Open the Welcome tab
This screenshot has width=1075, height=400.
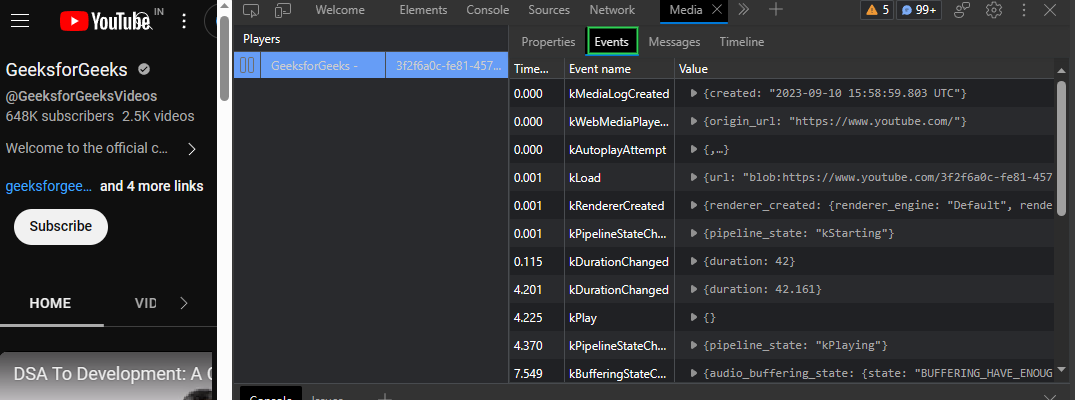click(340, 10)
